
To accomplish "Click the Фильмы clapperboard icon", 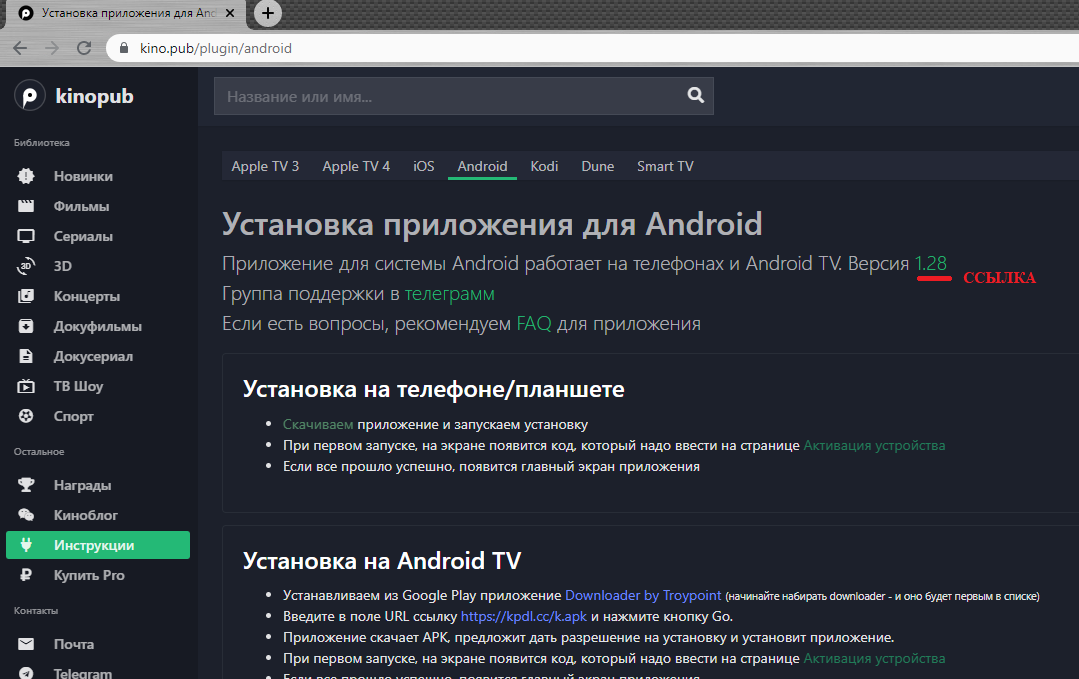I will 26,206.
